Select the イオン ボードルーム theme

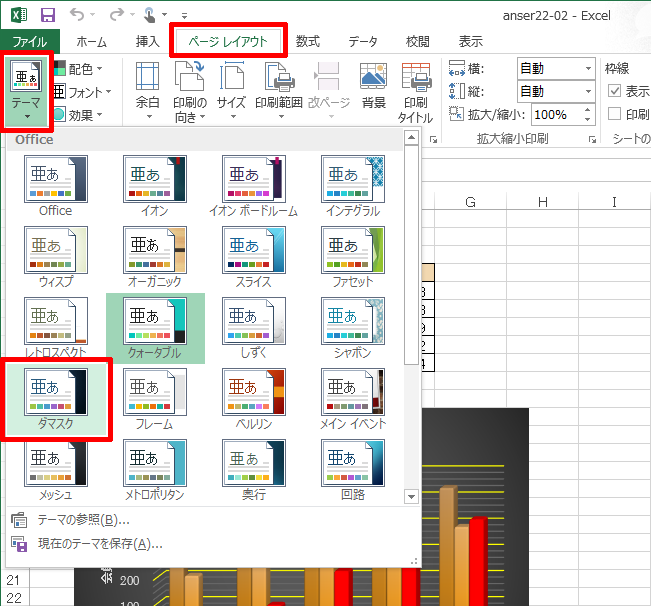[254, 186]
